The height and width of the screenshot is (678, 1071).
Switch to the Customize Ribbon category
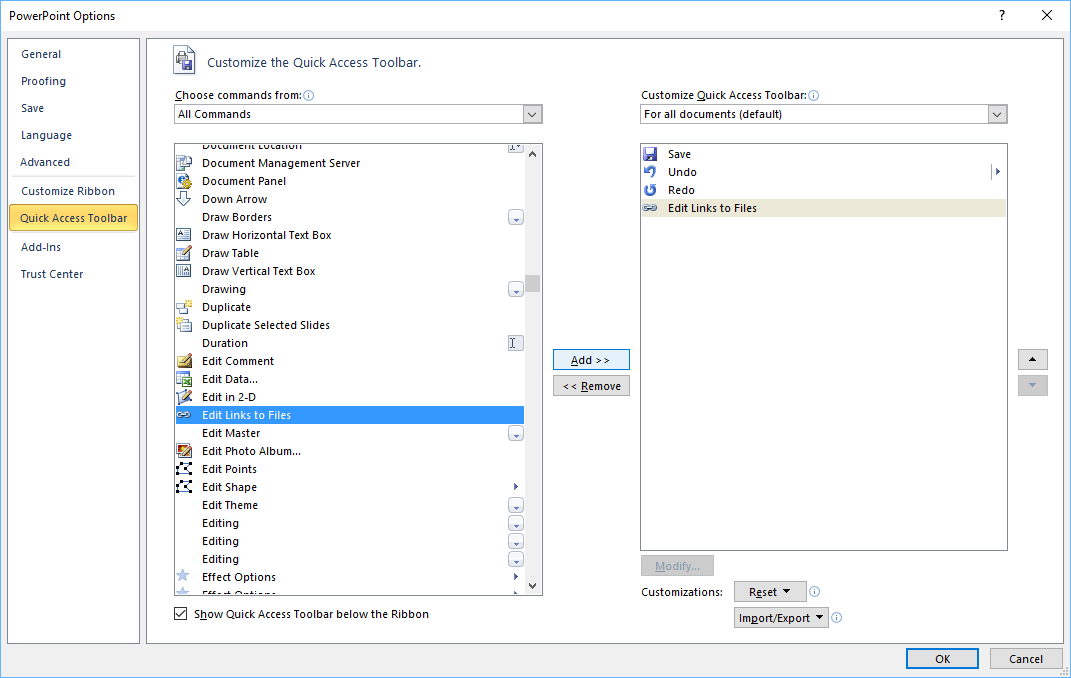pyautogui.click(x=68, y=191)
